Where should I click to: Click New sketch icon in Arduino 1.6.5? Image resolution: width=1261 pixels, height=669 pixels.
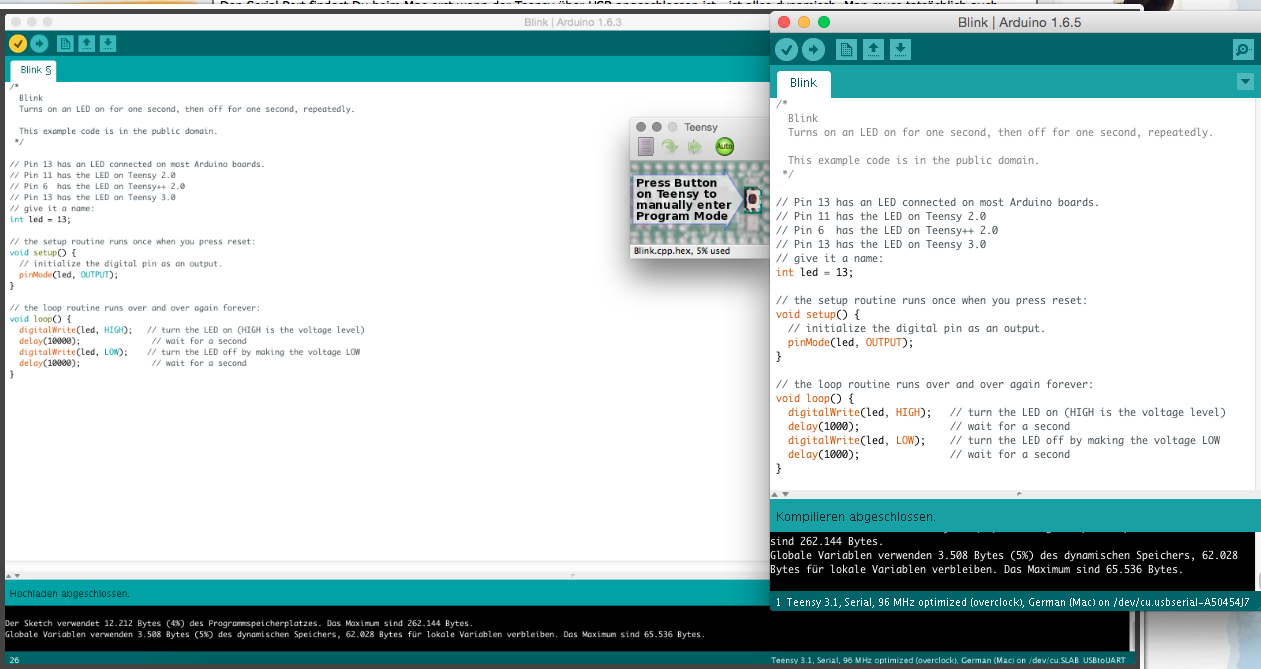(x=846, y=49)
